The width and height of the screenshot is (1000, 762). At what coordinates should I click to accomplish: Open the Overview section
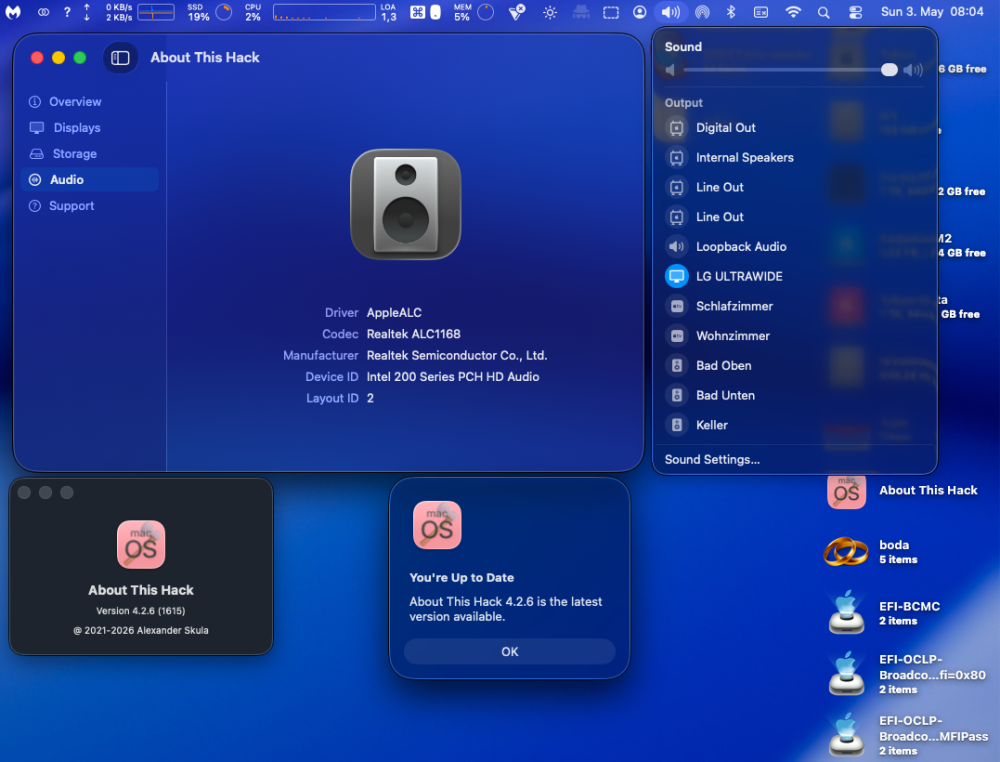(89, 102)
